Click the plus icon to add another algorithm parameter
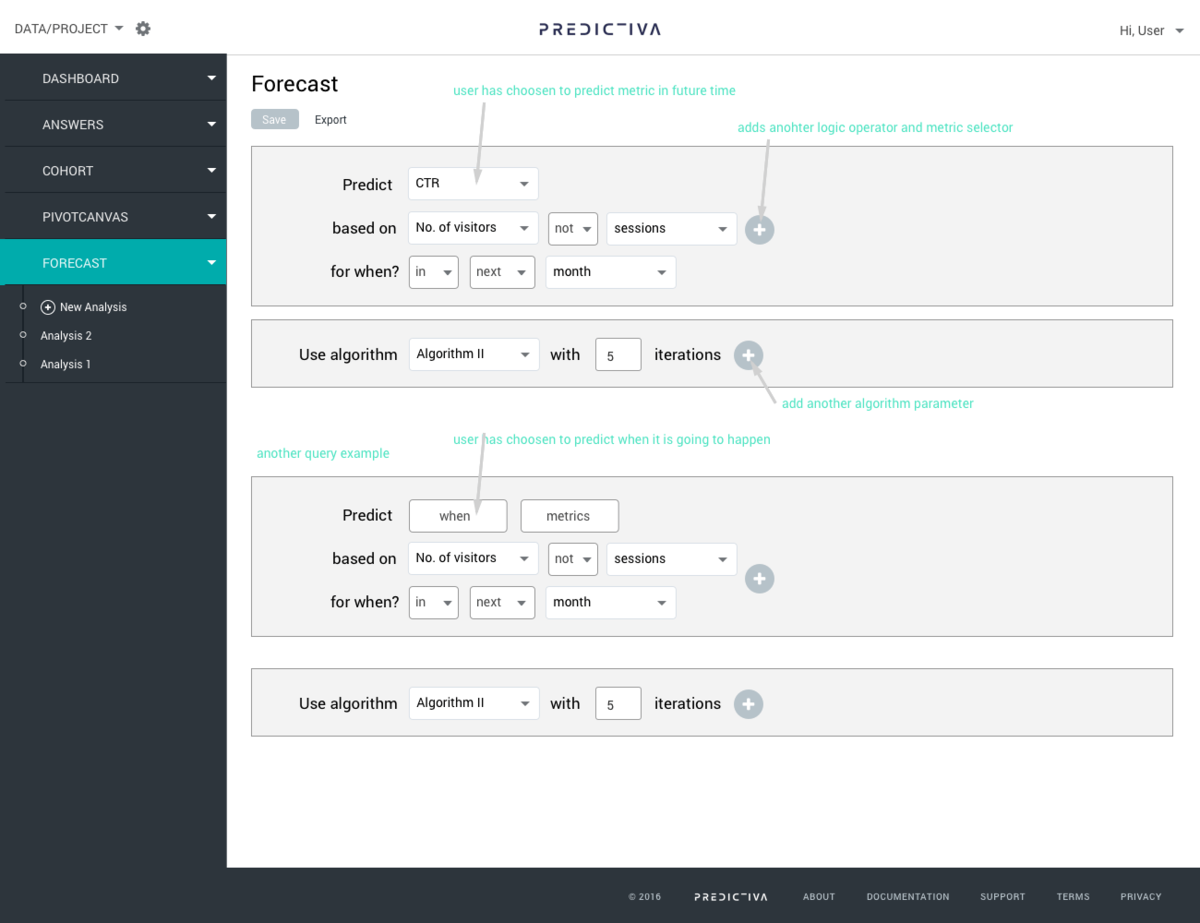Image resolution: width=1200 pixels, height=923 pixels. coord(748,355)
